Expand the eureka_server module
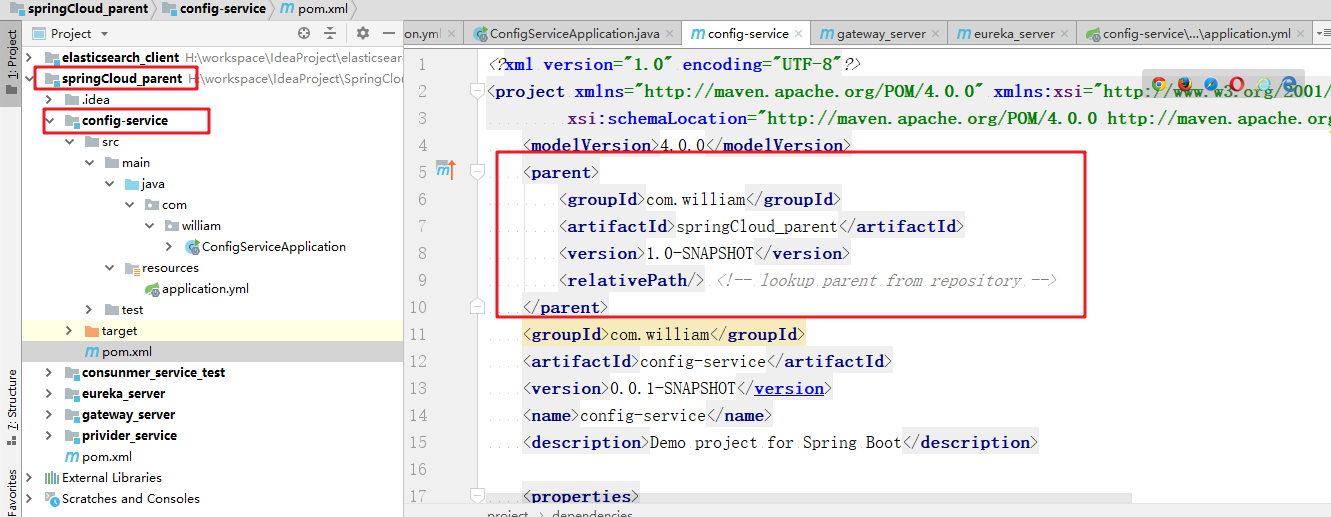Image resolution: width=1331 pixels, height=517 pixels. 49,393
